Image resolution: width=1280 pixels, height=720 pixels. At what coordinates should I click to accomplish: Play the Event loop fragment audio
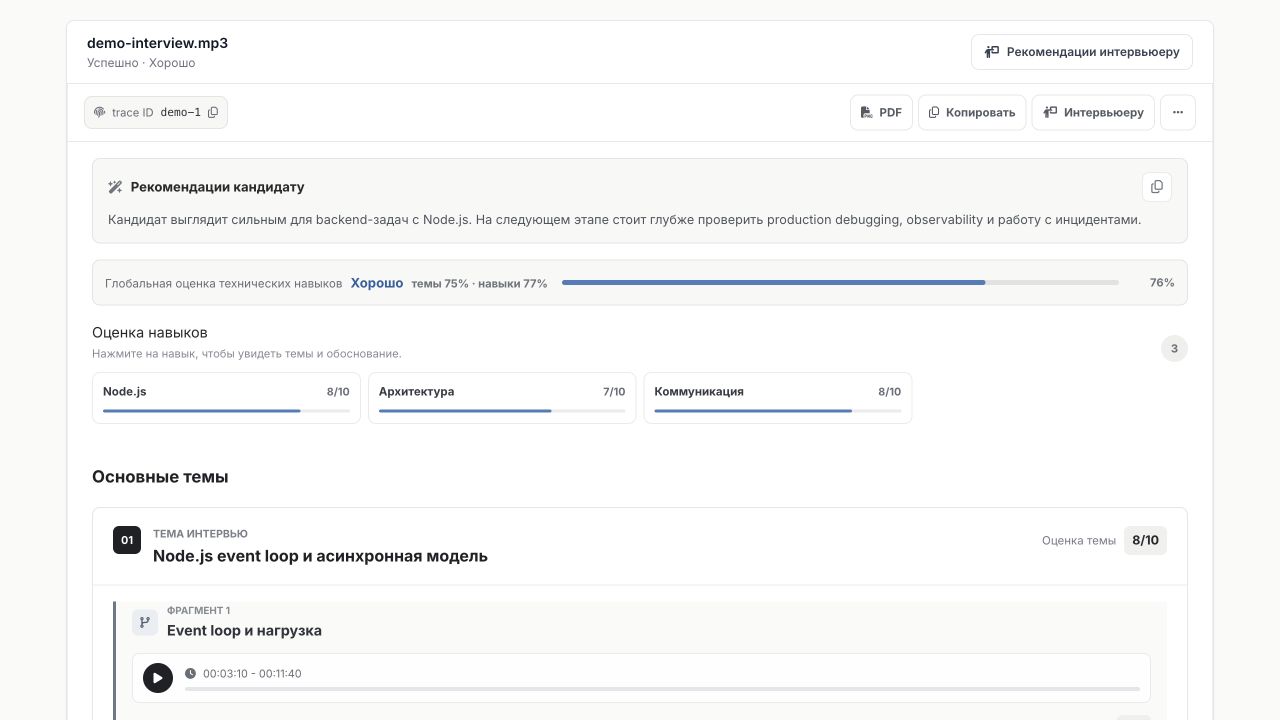click(x=158, y=678)
